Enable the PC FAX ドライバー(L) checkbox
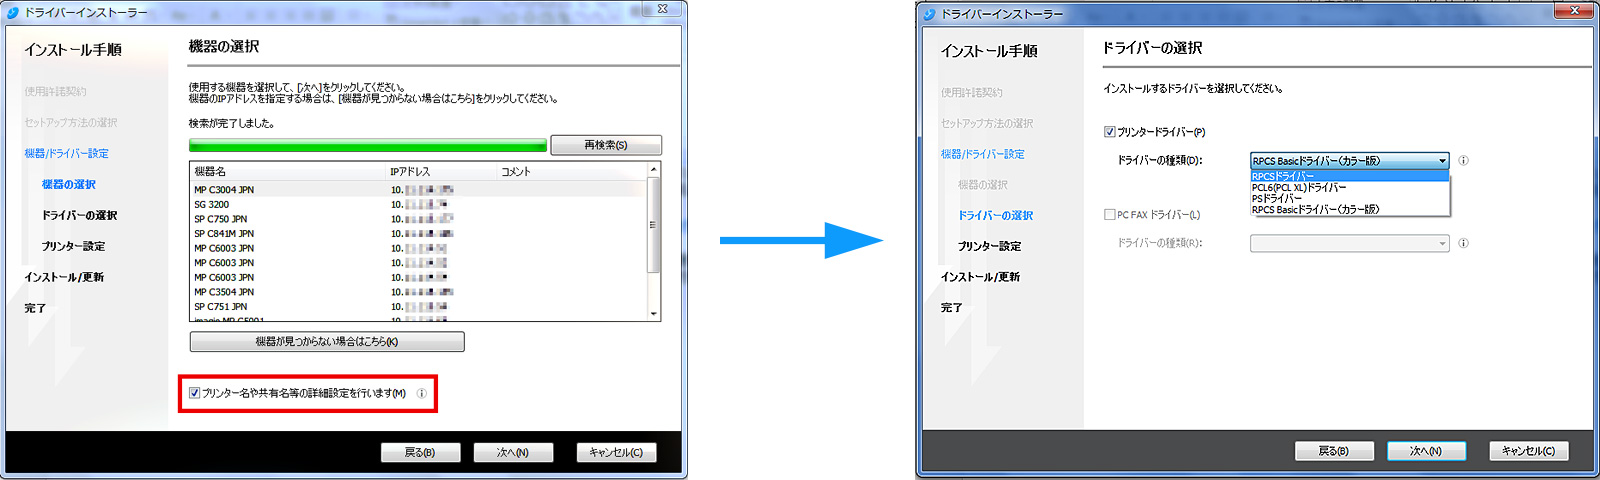The image size is (1600, 480). (x=1109, y=215)
